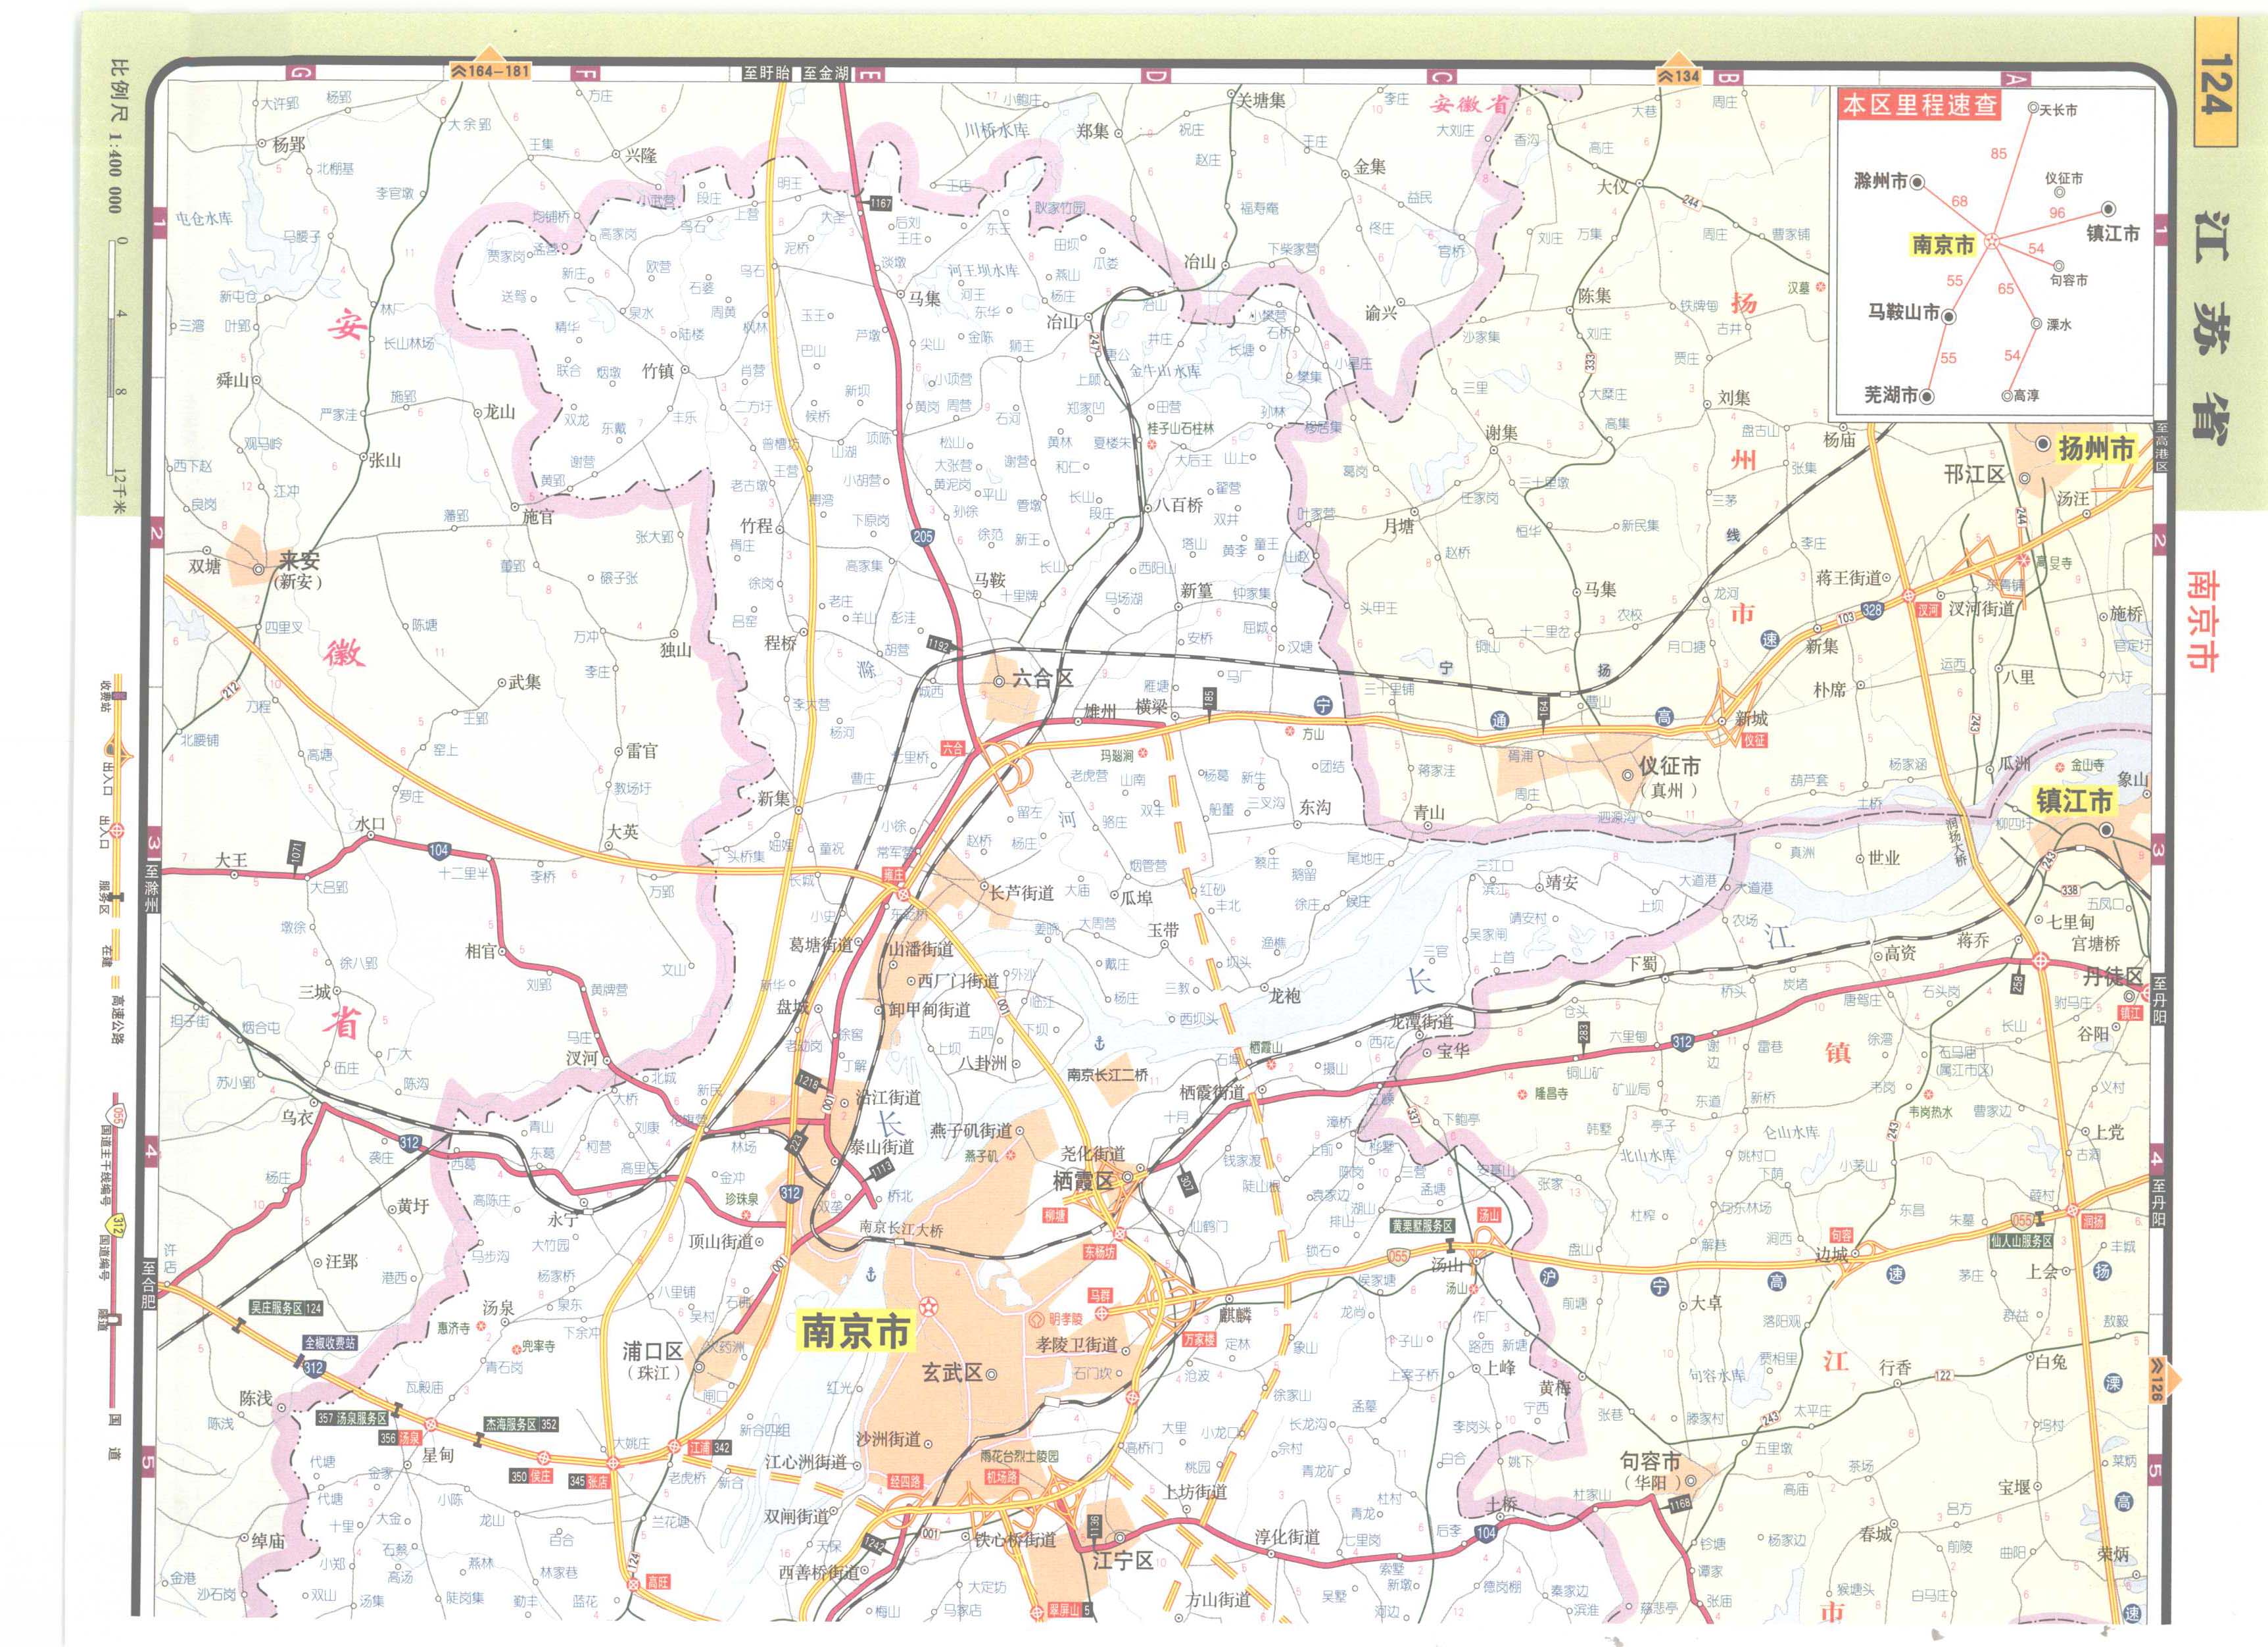
Task: Click the 绰庙 town label
Action: coord(267,1541)
